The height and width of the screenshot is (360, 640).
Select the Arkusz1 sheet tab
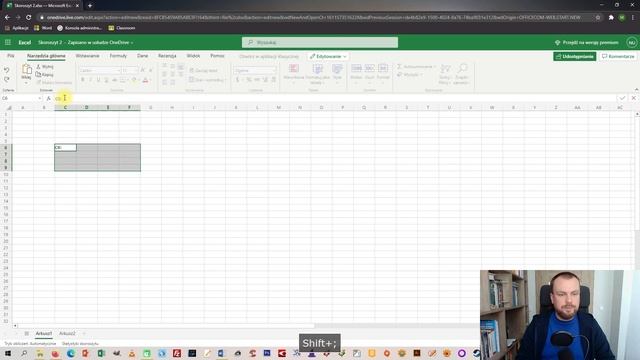44,333
